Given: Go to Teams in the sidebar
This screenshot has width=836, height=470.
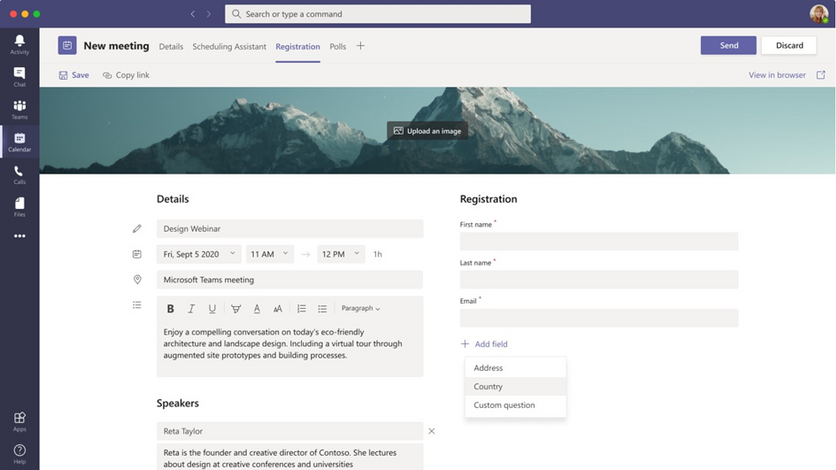Looking at the screenshot, I should [19, 109].
